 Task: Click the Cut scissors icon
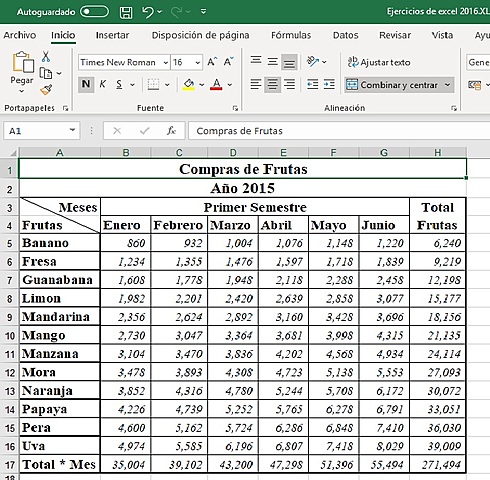(46, 57)
